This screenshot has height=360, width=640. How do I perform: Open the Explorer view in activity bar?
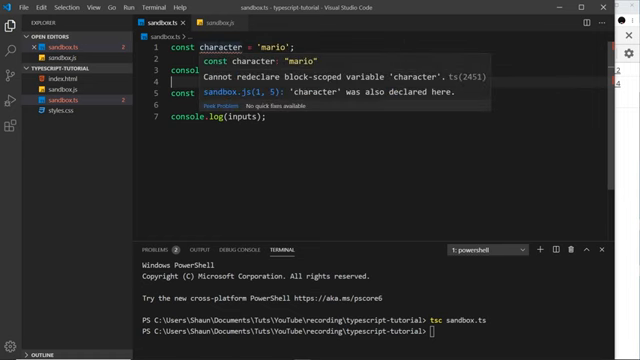click(x=10, y=26)
